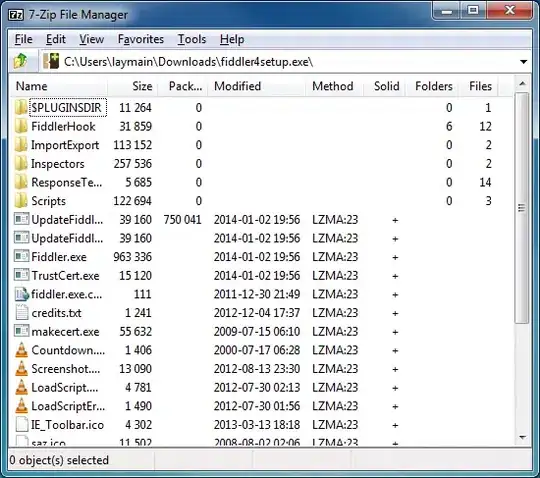The height and width of the screenshot is (478, 540).
Task: Maximize the 7-Zip File Manager window
Action: (x=473, y=11)
